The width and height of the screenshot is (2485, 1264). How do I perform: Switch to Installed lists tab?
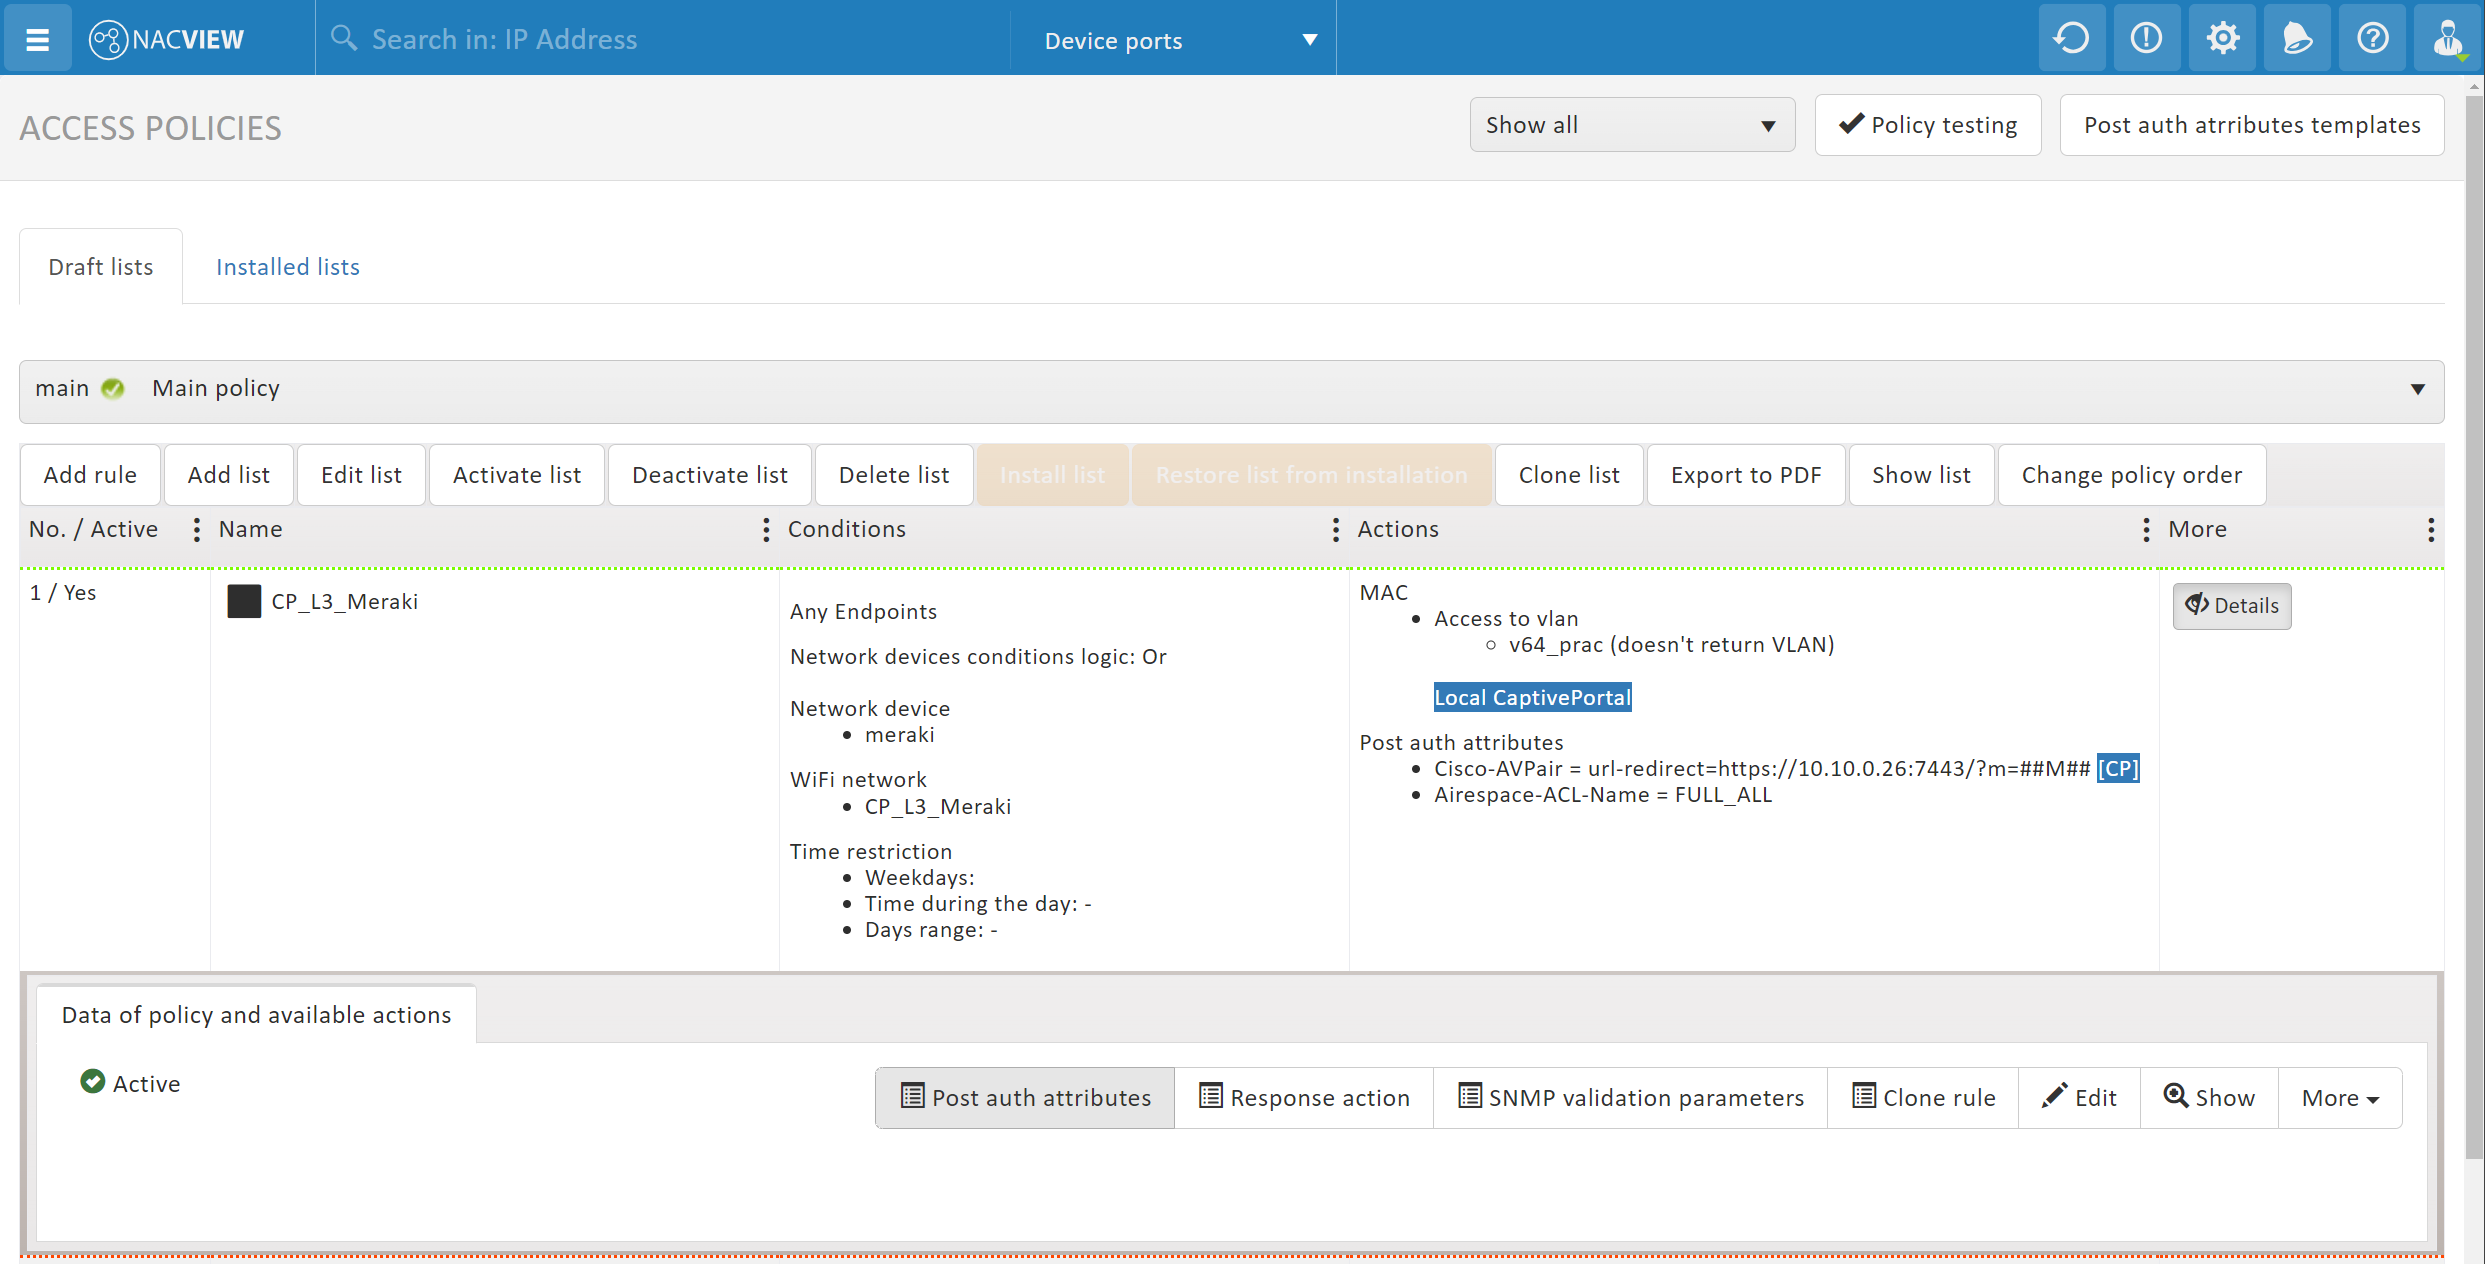tap(288, 267)
